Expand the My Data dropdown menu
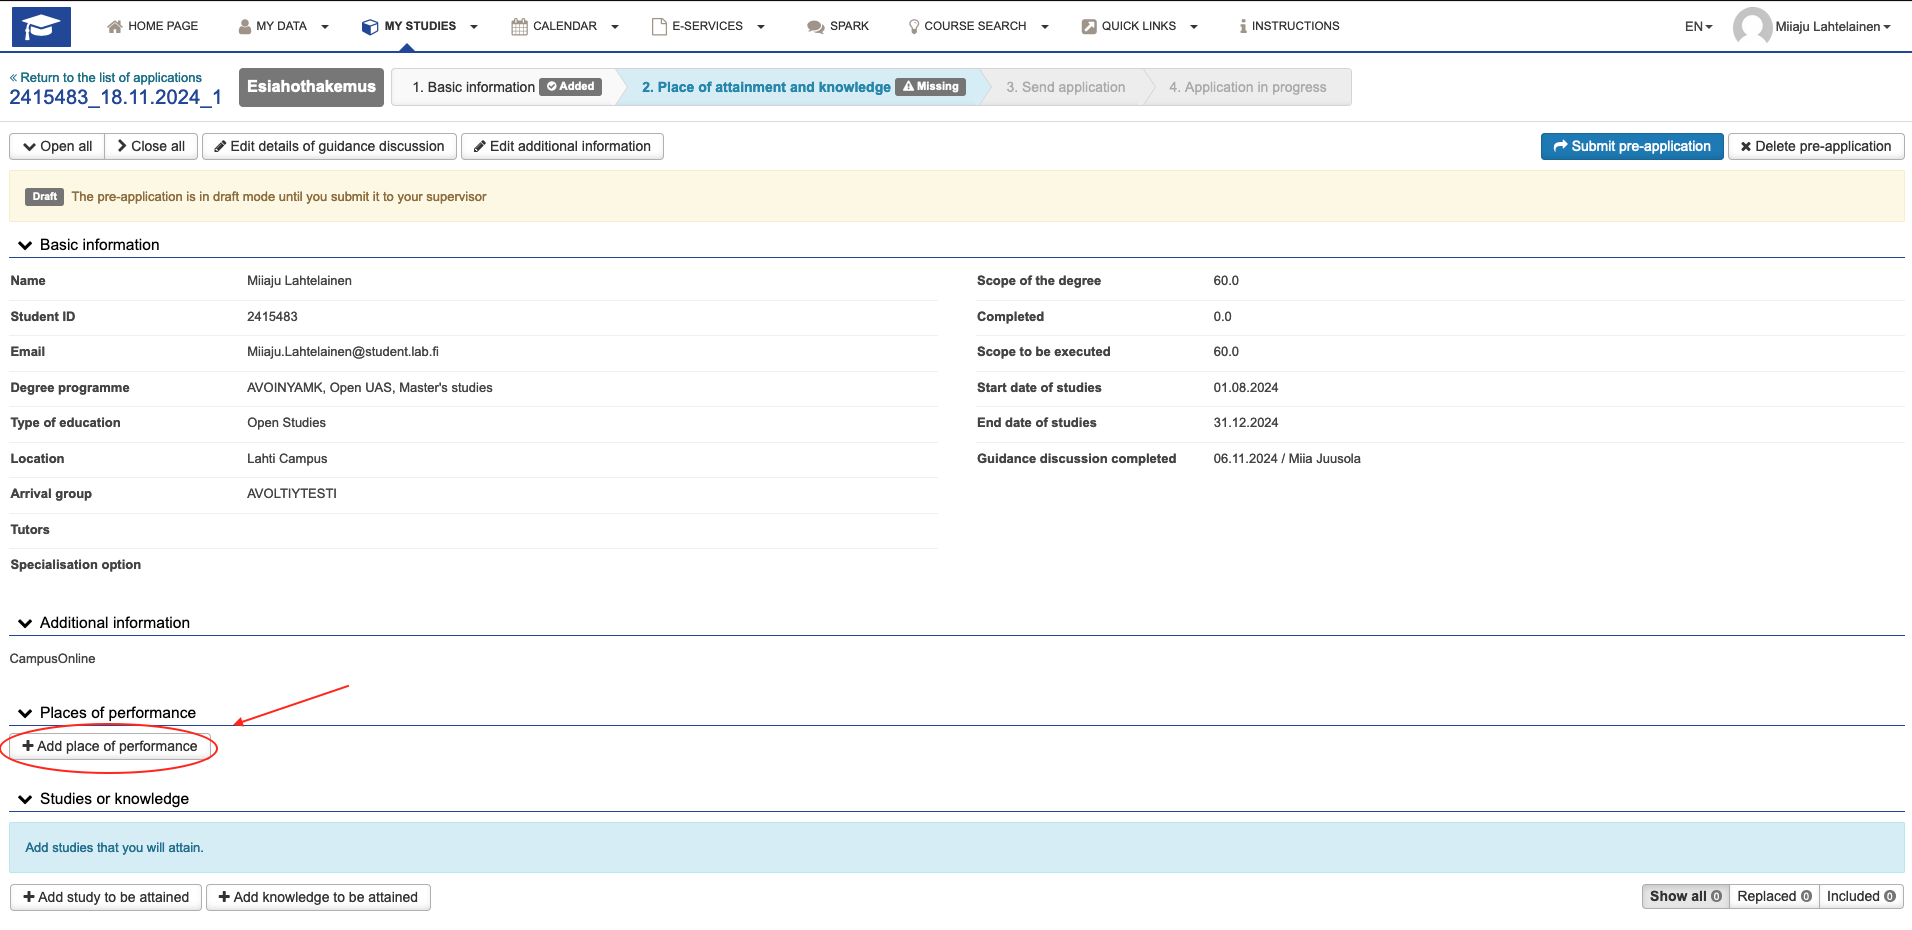 tap(283, 26)
